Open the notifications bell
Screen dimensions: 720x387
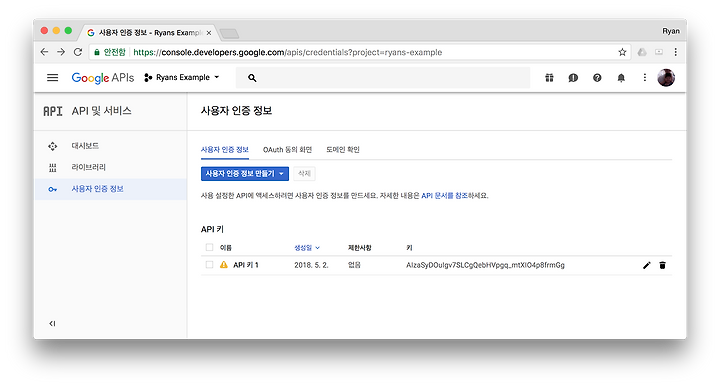[621, 78]
